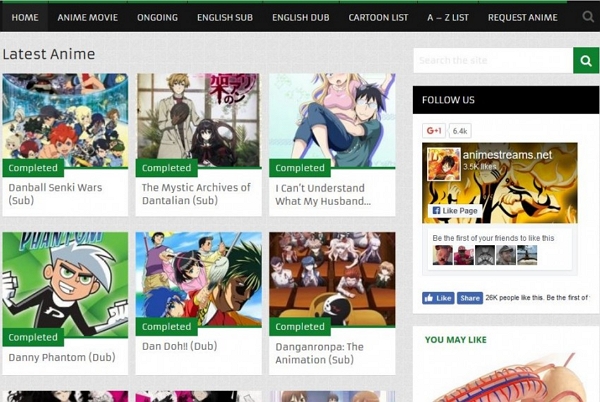This screenshot has width=600, height=402.
Task: Click the Facebook Like Page button
Action: coord(455,210)
